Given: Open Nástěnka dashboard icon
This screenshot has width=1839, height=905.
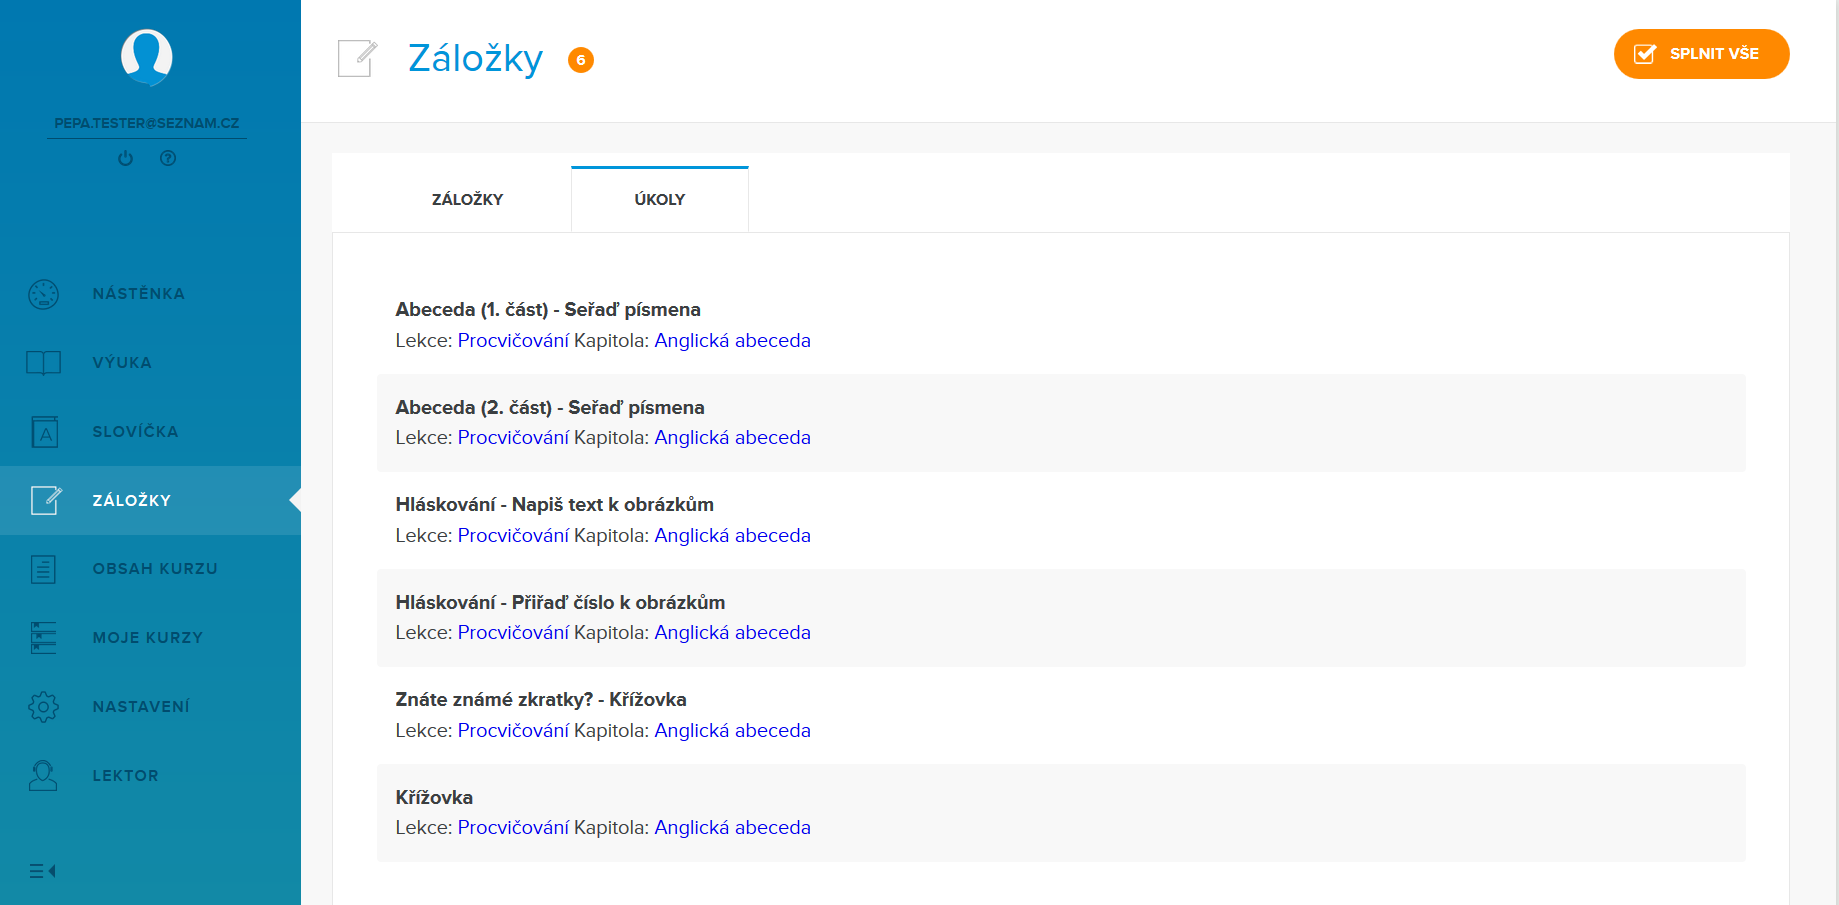Looking at the screenshot, I should pos(44,294).
